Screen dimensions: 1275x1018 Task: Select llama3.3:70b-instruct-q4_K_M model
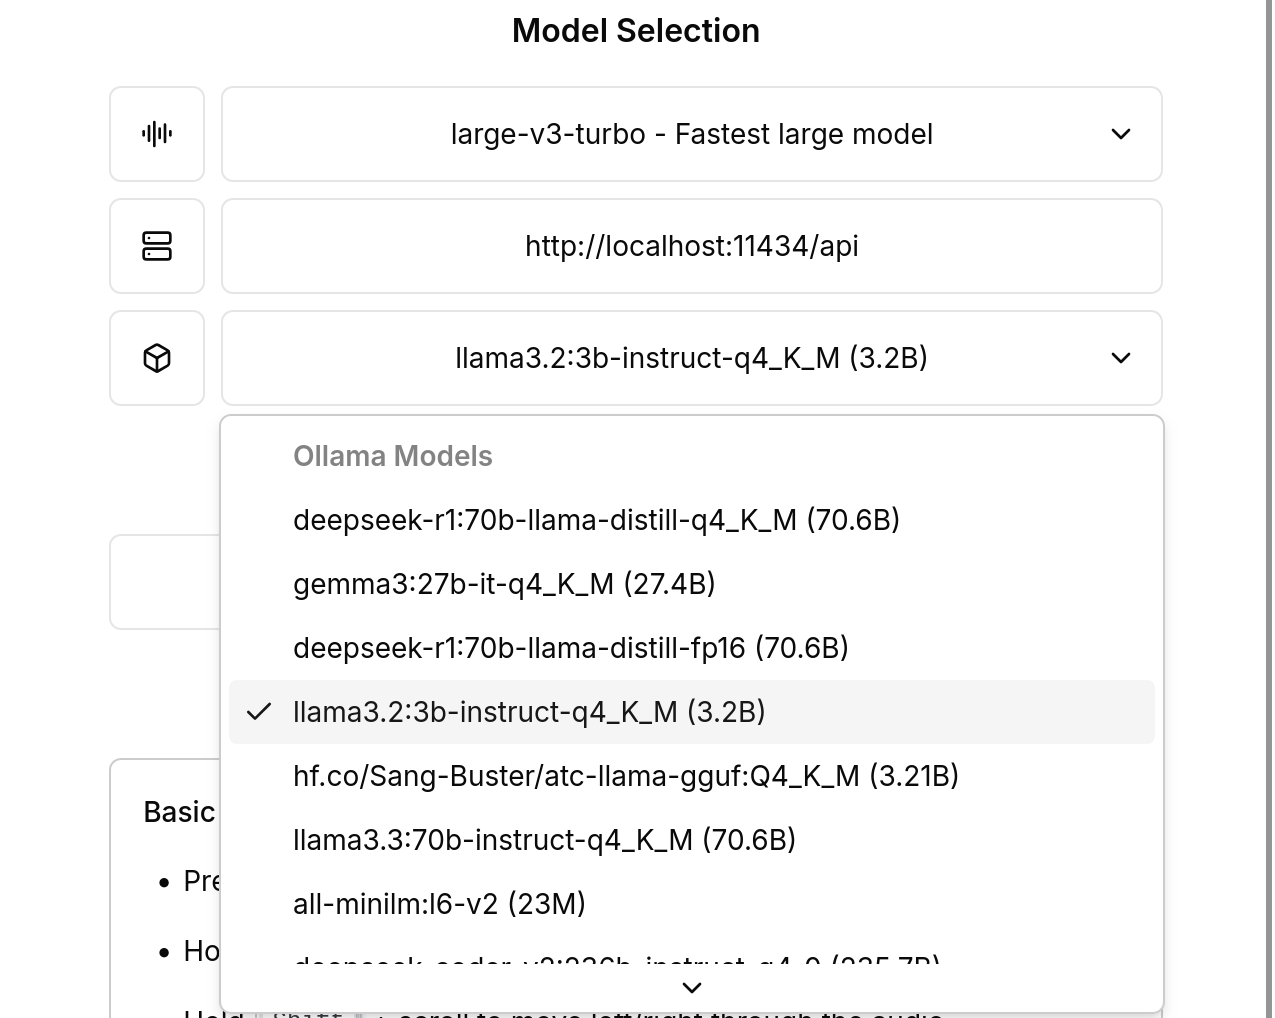coord(544,840)
